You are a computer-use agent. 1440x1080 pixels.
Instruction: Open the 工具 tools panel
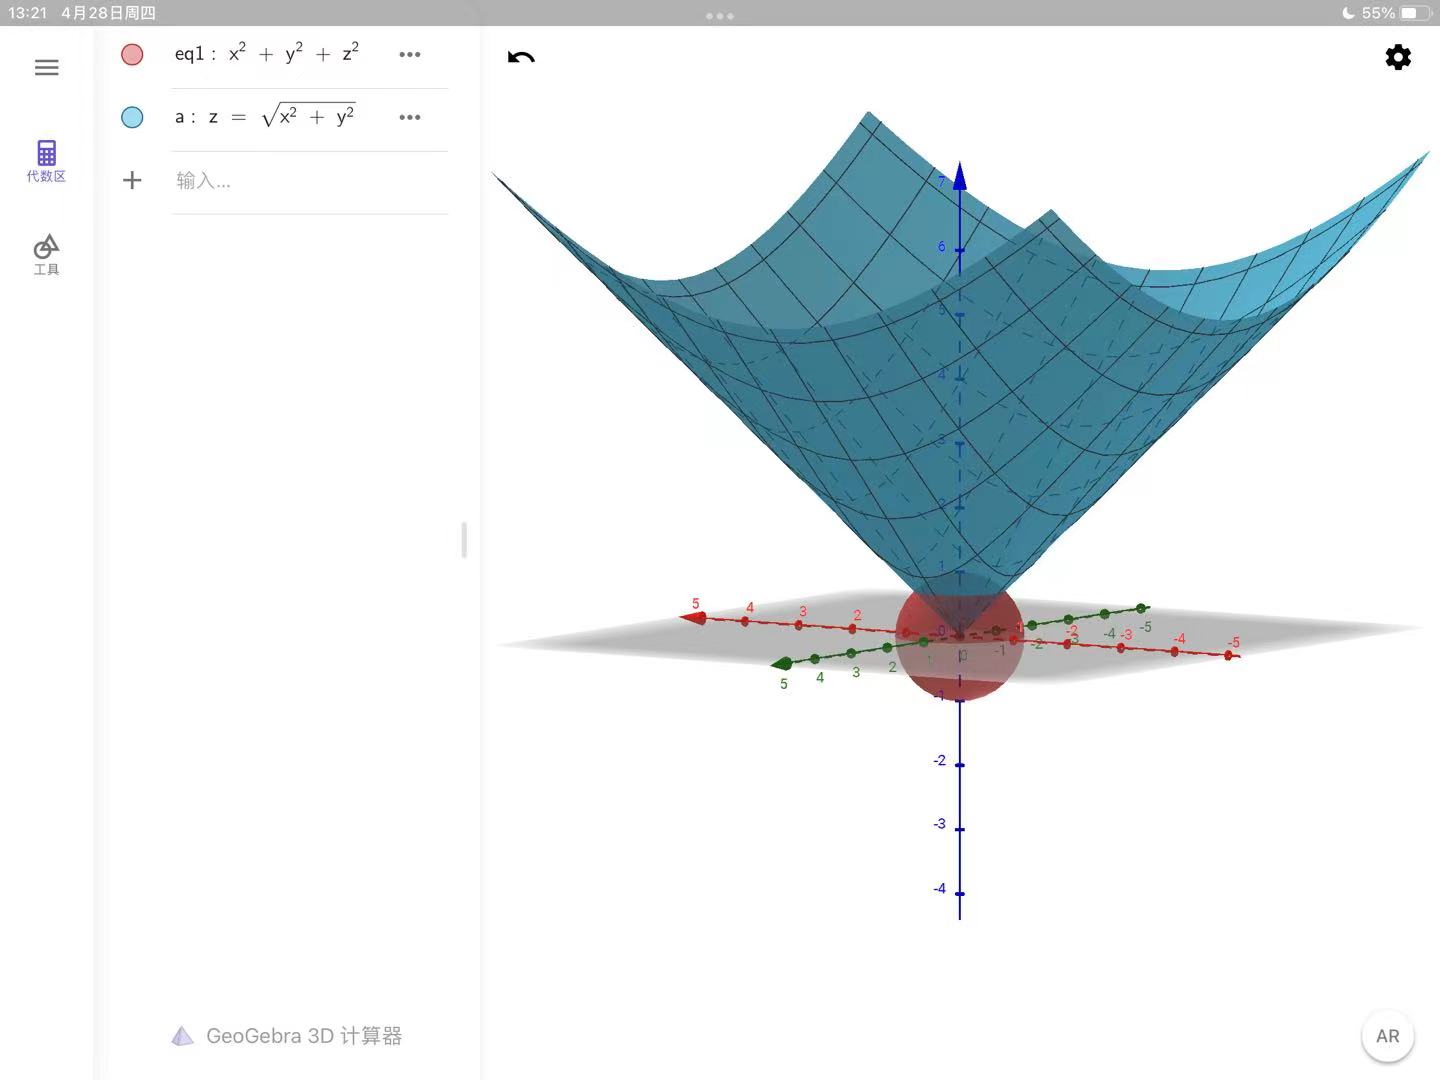(46, 254)
